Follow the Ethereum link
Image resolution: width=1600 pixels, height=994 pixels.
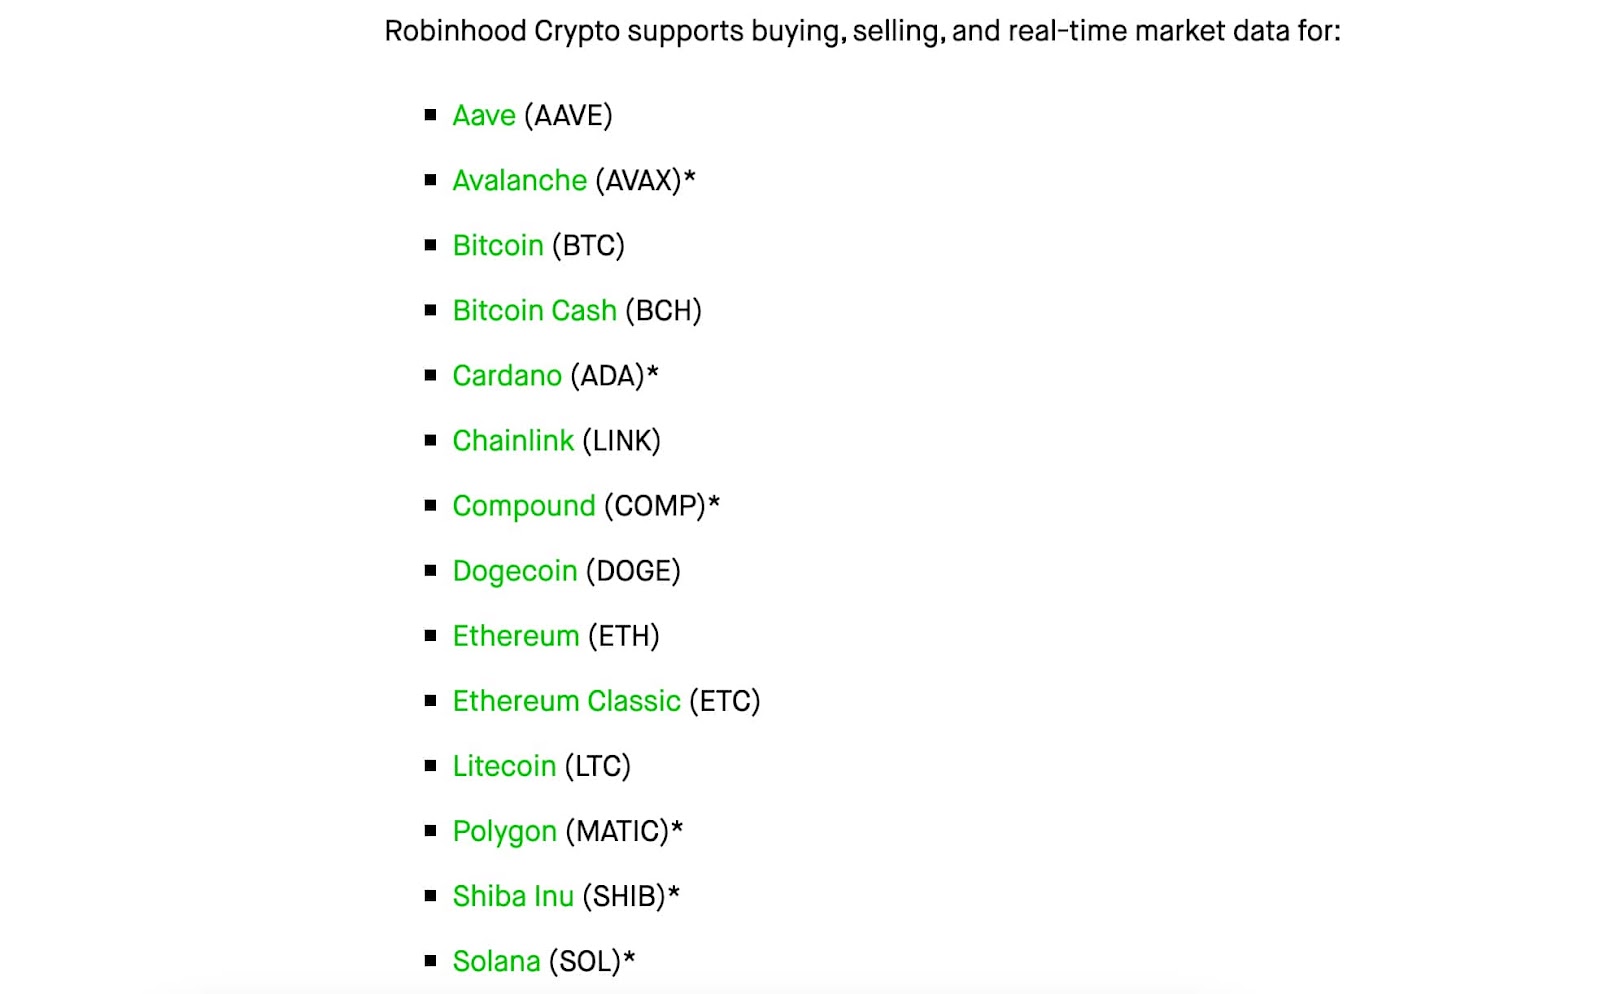(516, 636)
